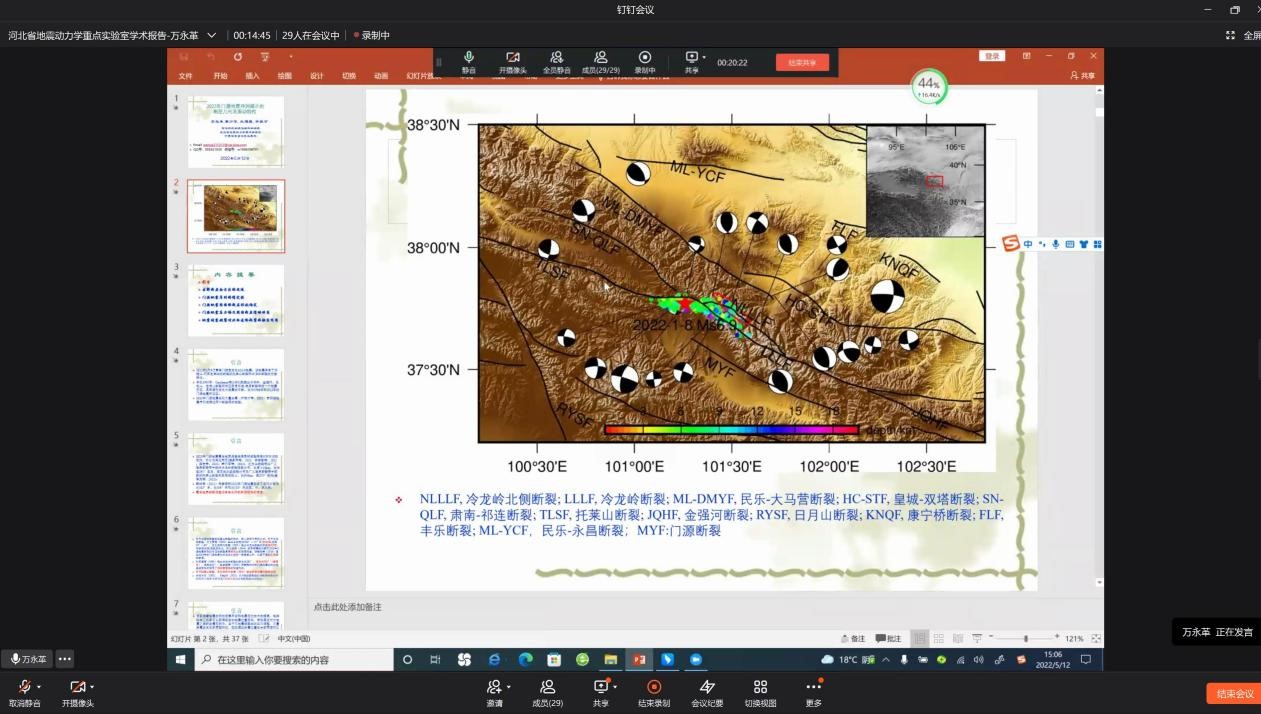Click the 邀请 invite icon
The height and width of the screenshot is (714, 1261).
click(x=494, y=687)
